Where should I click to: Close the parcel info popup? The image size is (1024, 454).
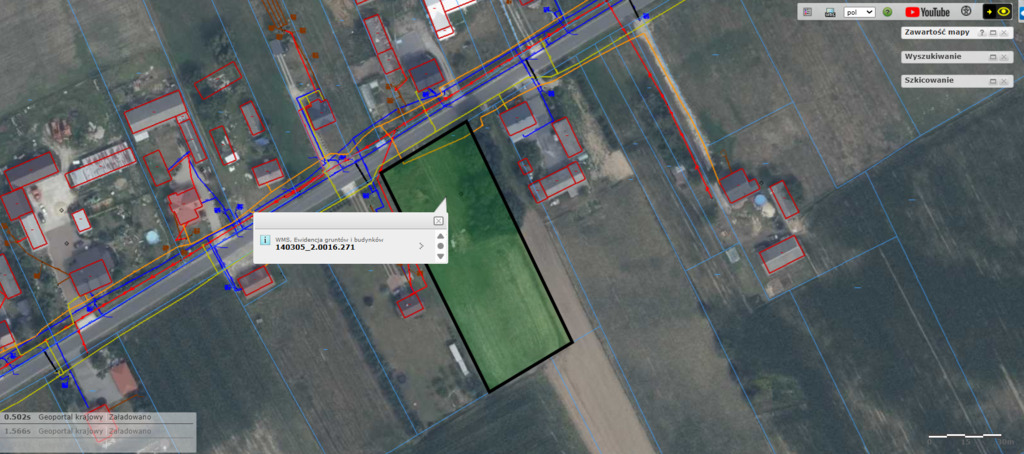click(438, 220)
